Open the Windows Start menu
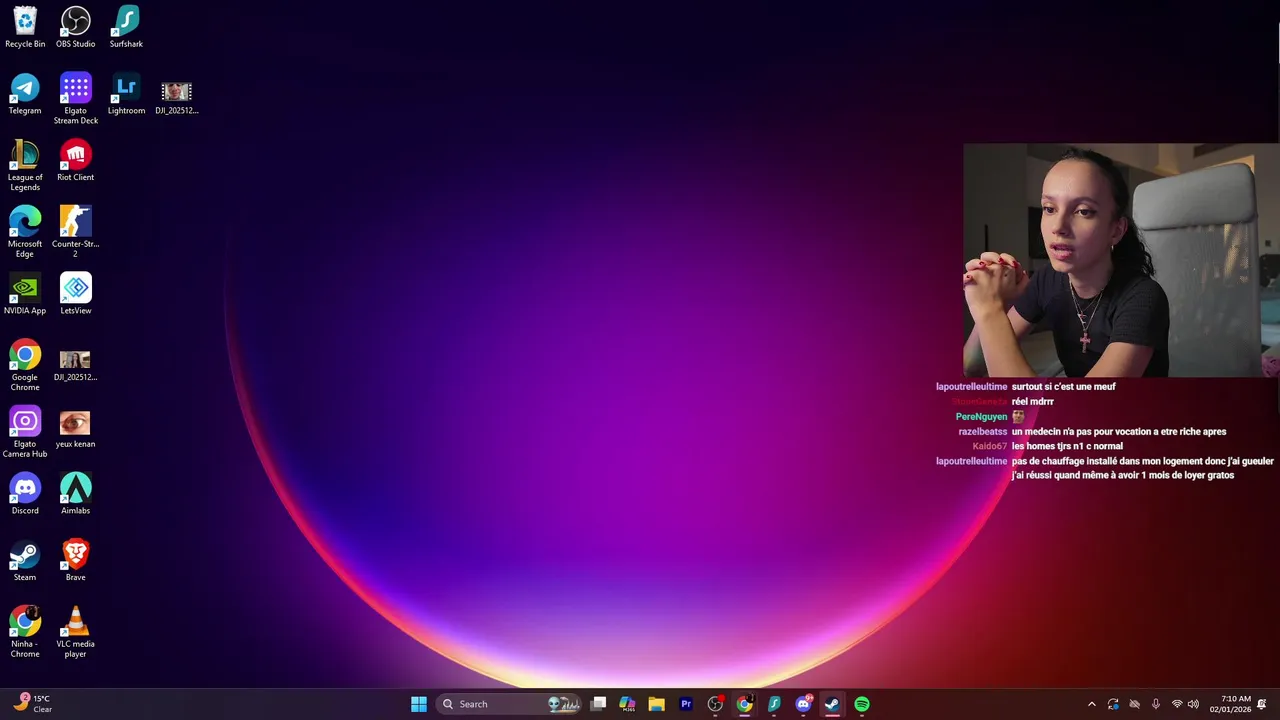Image resolution: width=1280 pixels, height=720 pixels. pos(419,704)
